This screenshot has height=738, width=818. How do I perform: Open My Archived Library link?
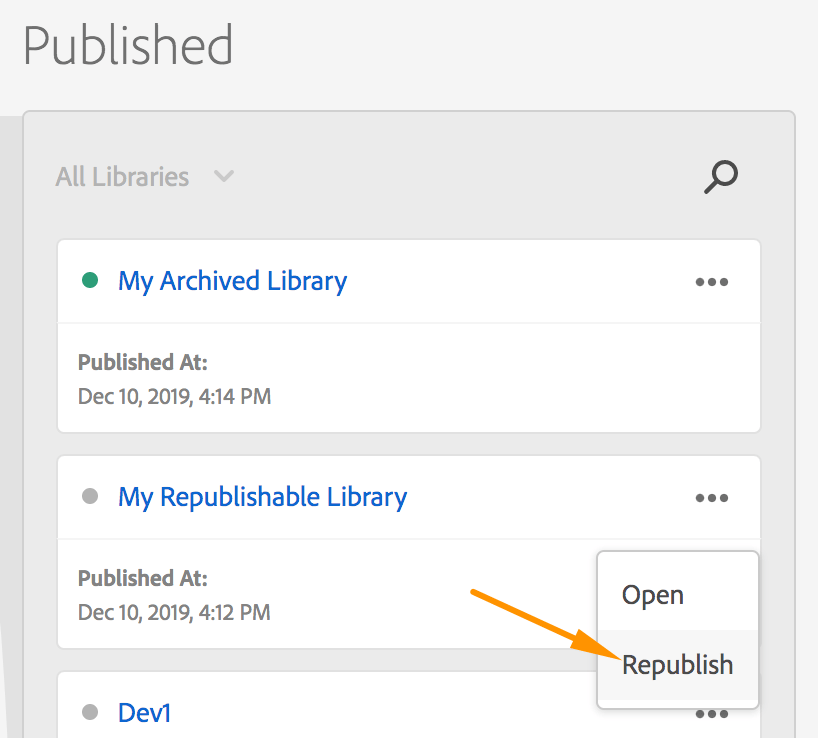coord(232,281)
